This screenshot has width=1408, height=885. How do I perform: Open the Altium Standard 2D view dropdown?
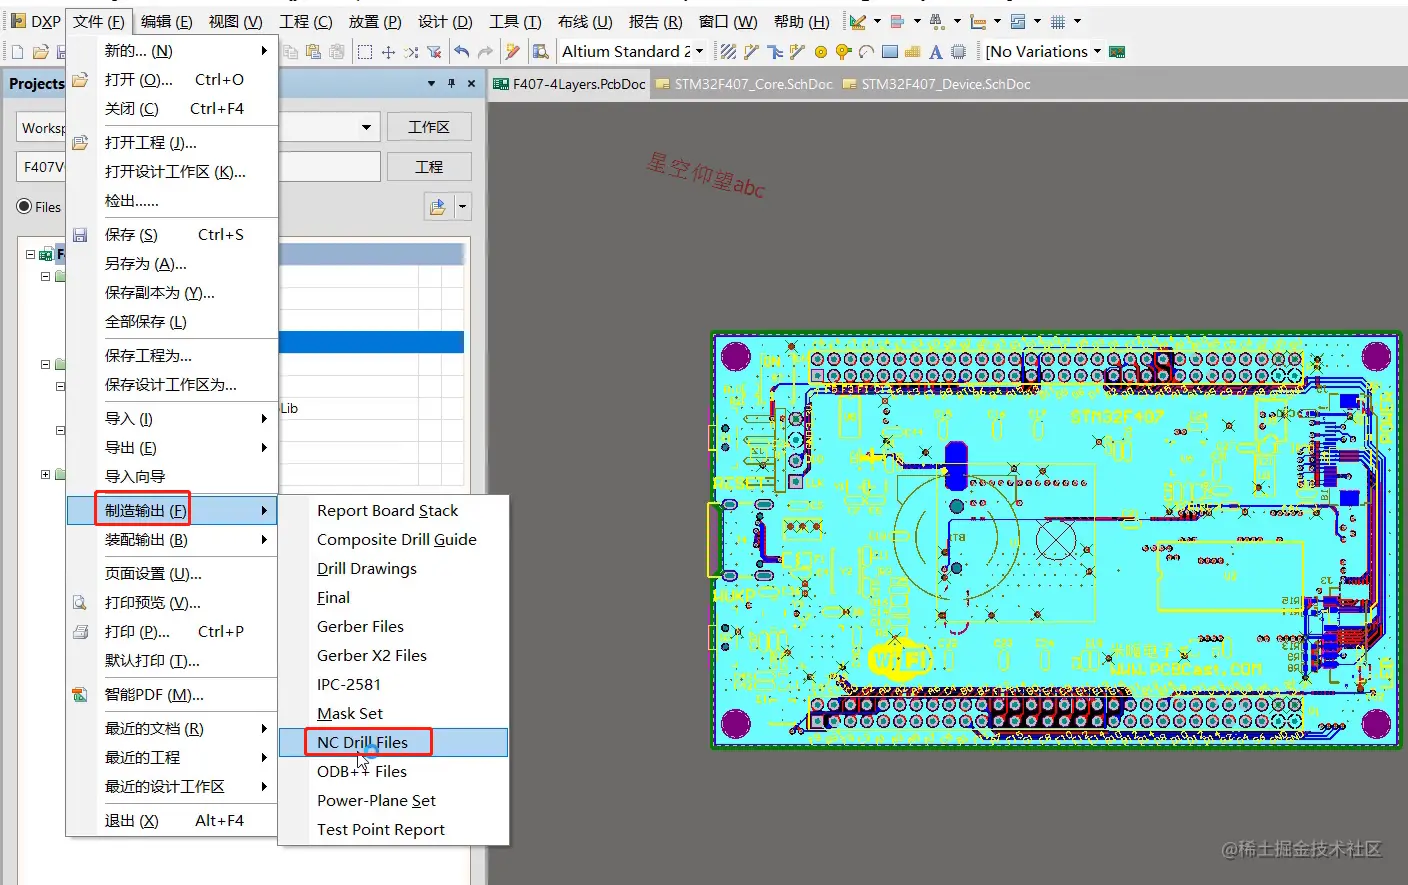tap(699, 52)
